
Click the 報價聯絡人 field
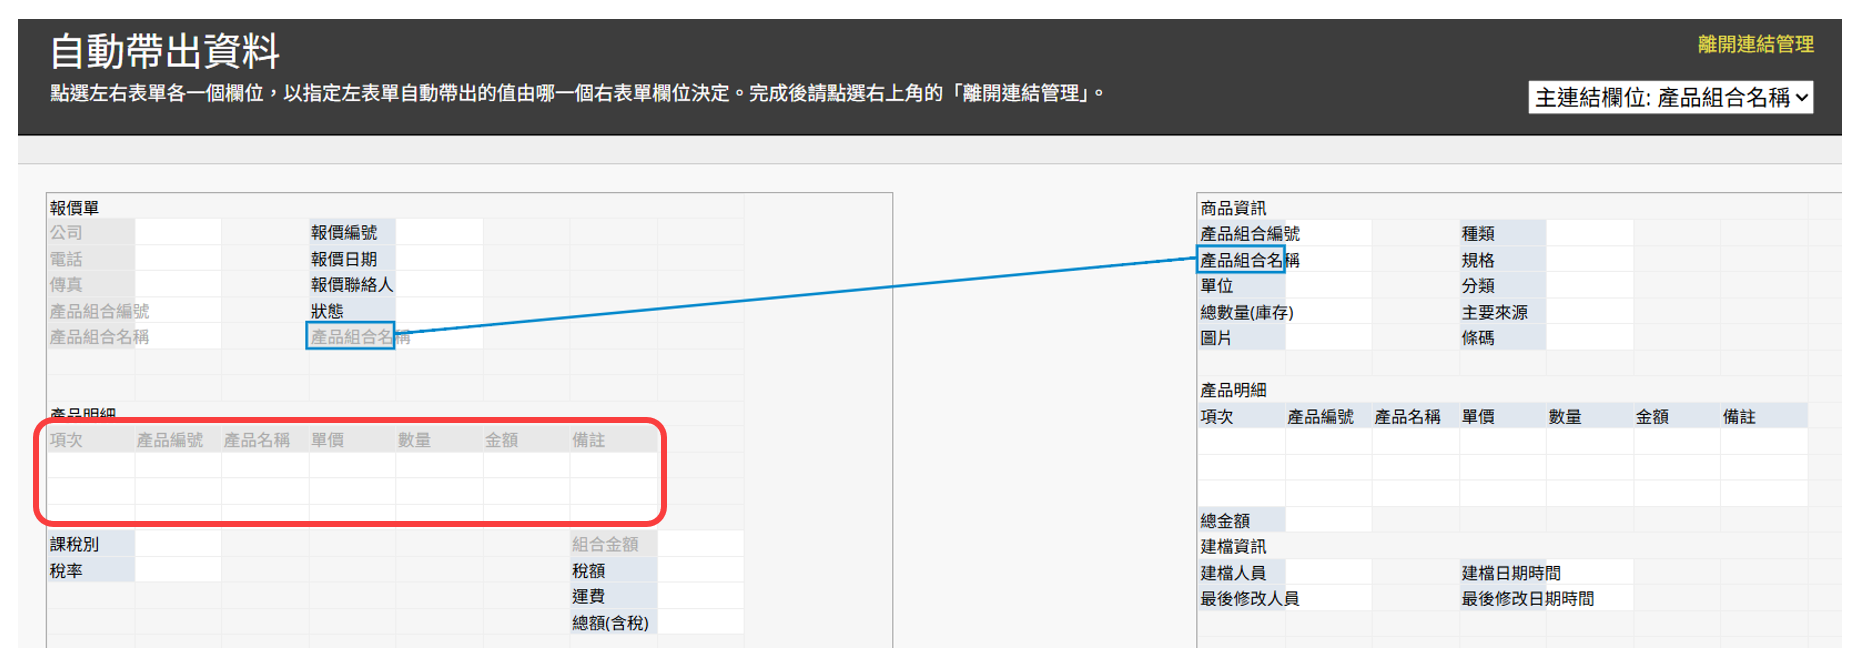(x=352, y=285)
